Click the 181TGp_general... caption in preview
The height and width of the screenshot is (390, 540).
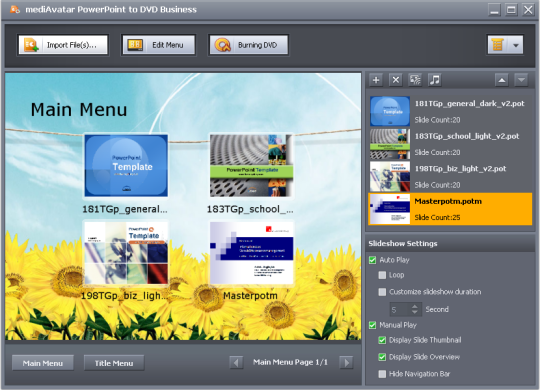125,209
